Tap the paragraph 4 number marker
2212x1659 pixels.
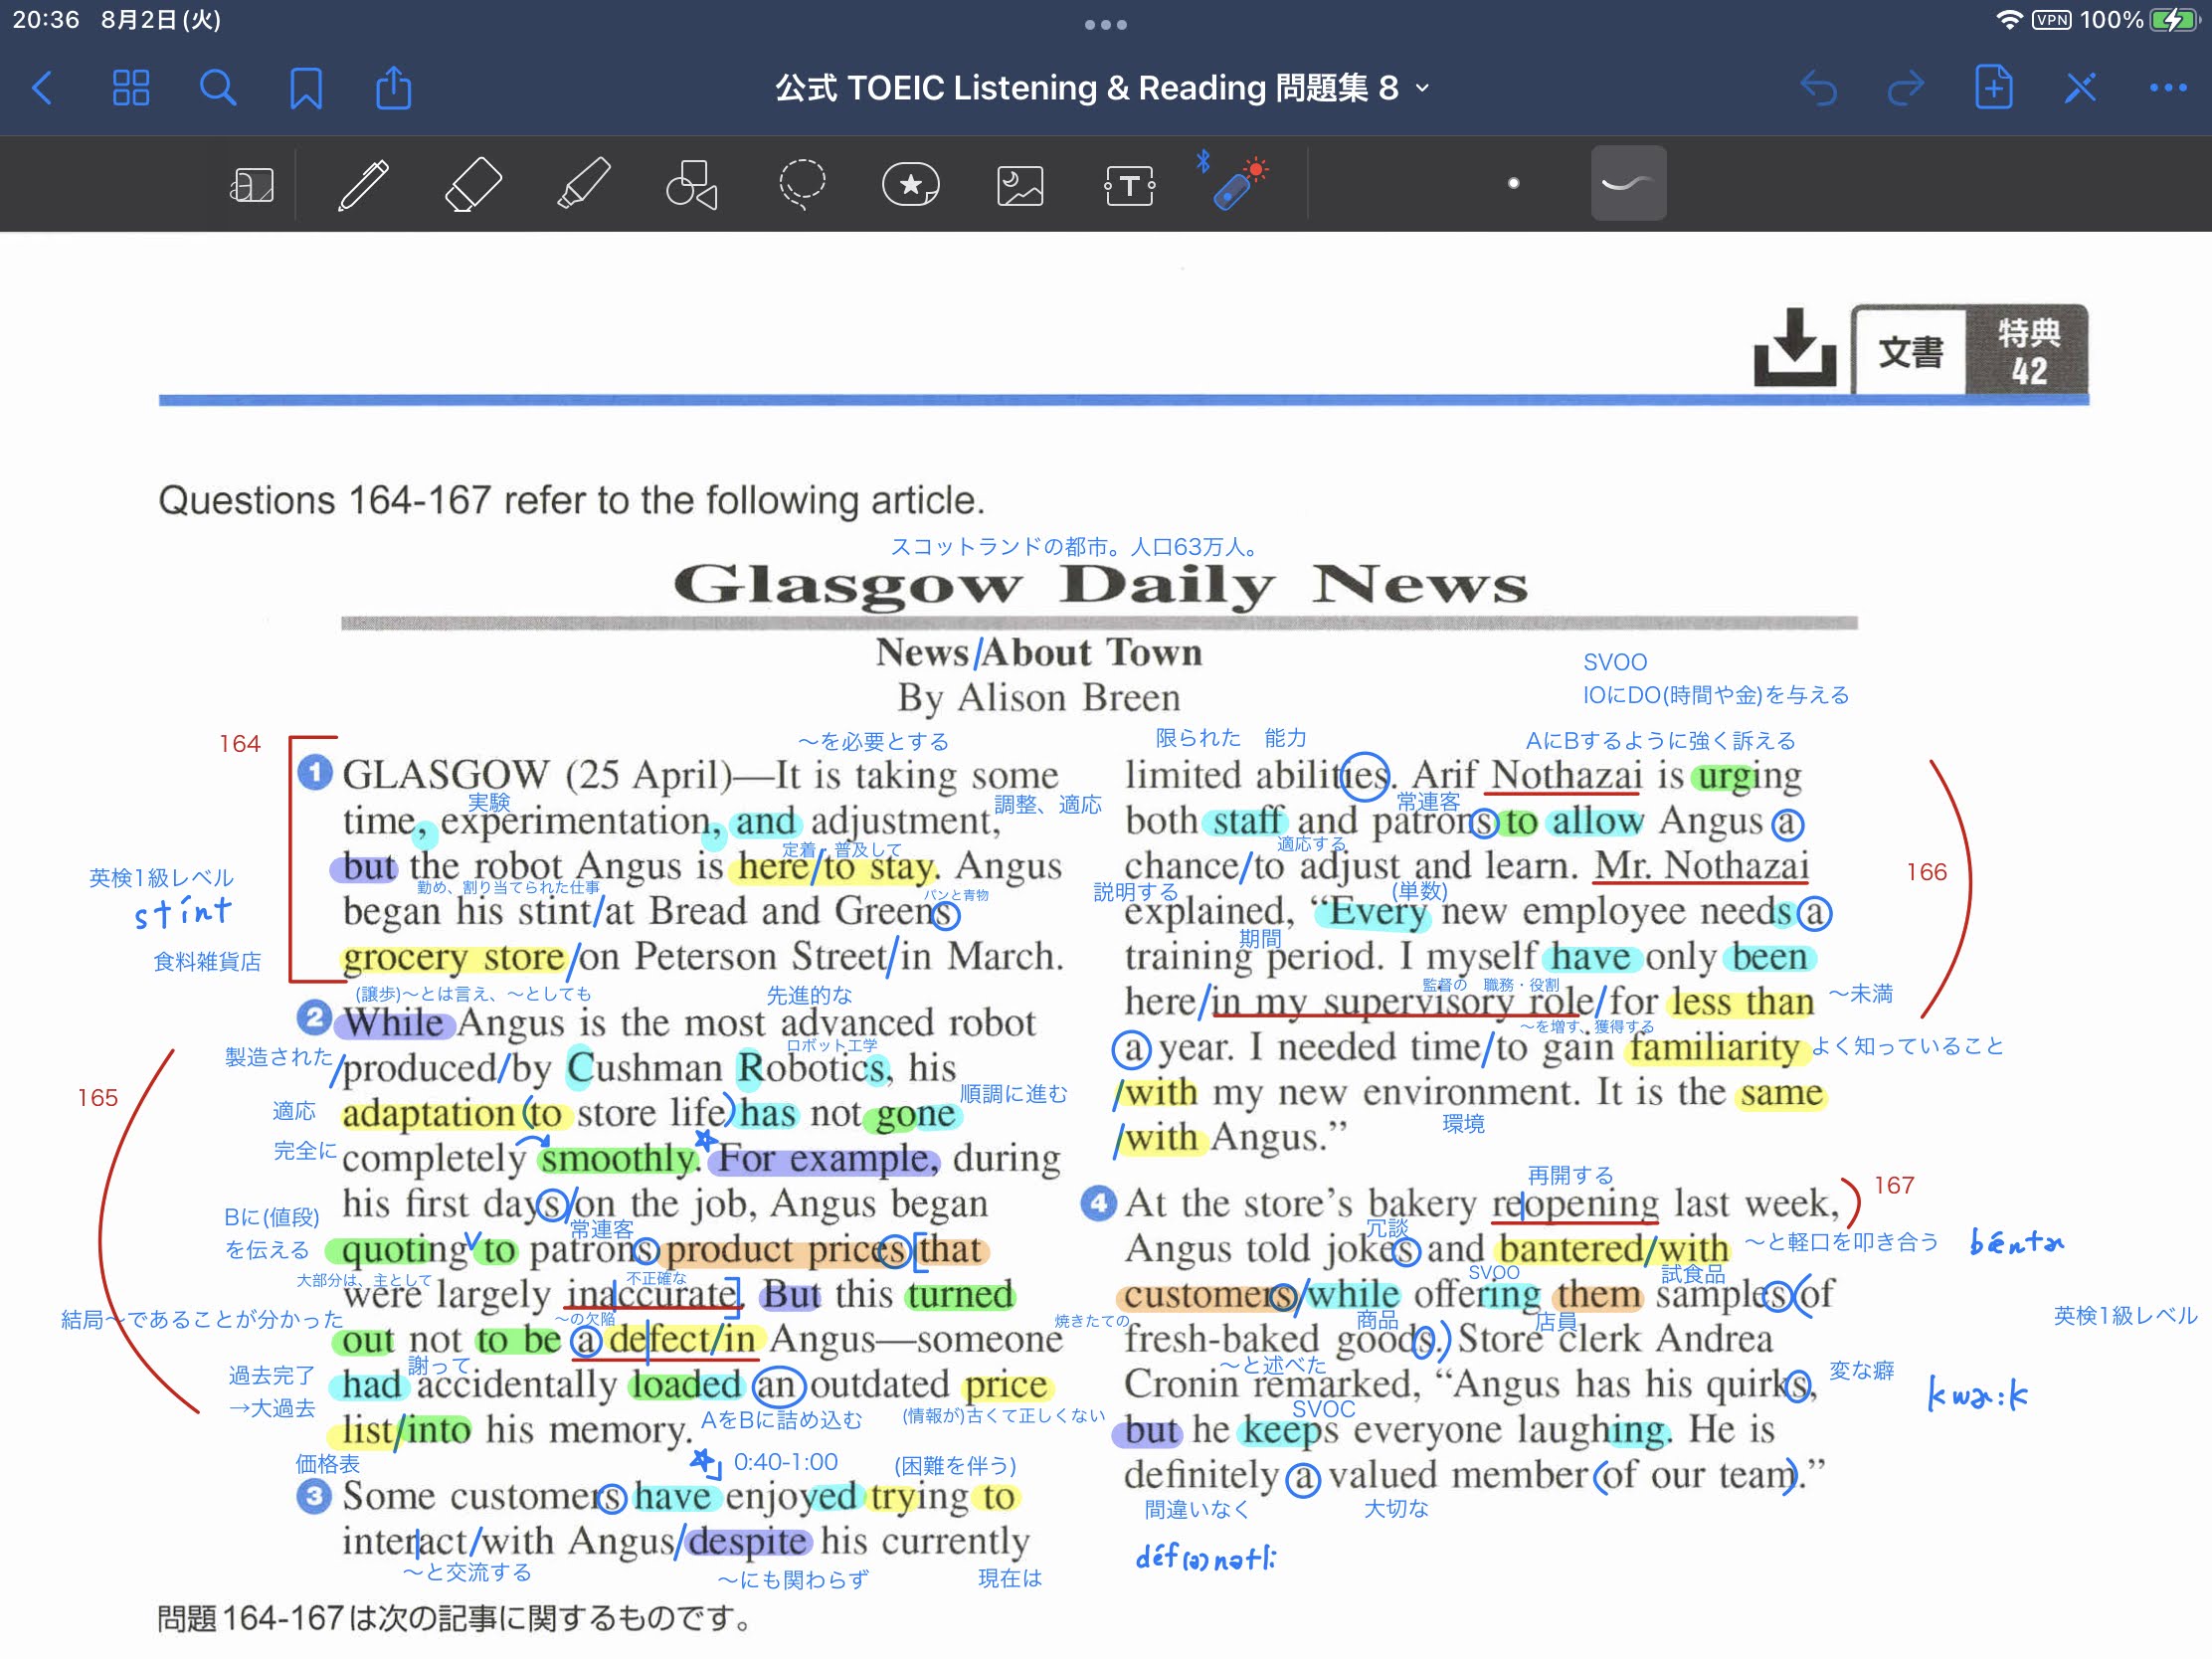coord(1098,1202)
